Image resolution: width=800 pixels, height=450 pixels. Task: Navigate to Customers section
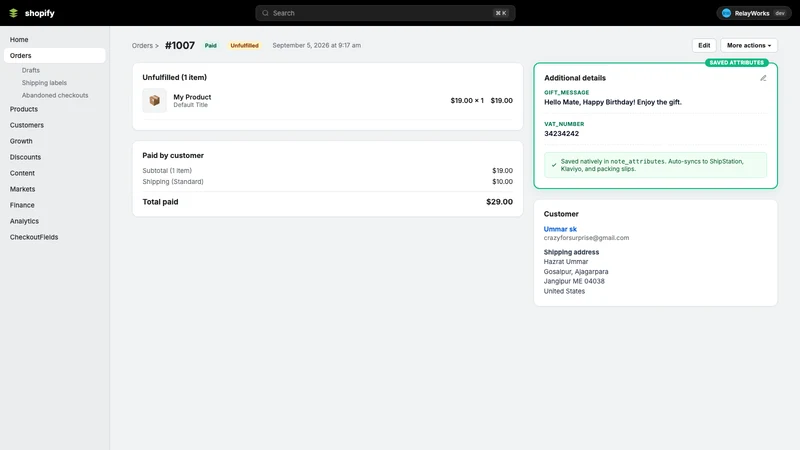[x=27, y=125]
